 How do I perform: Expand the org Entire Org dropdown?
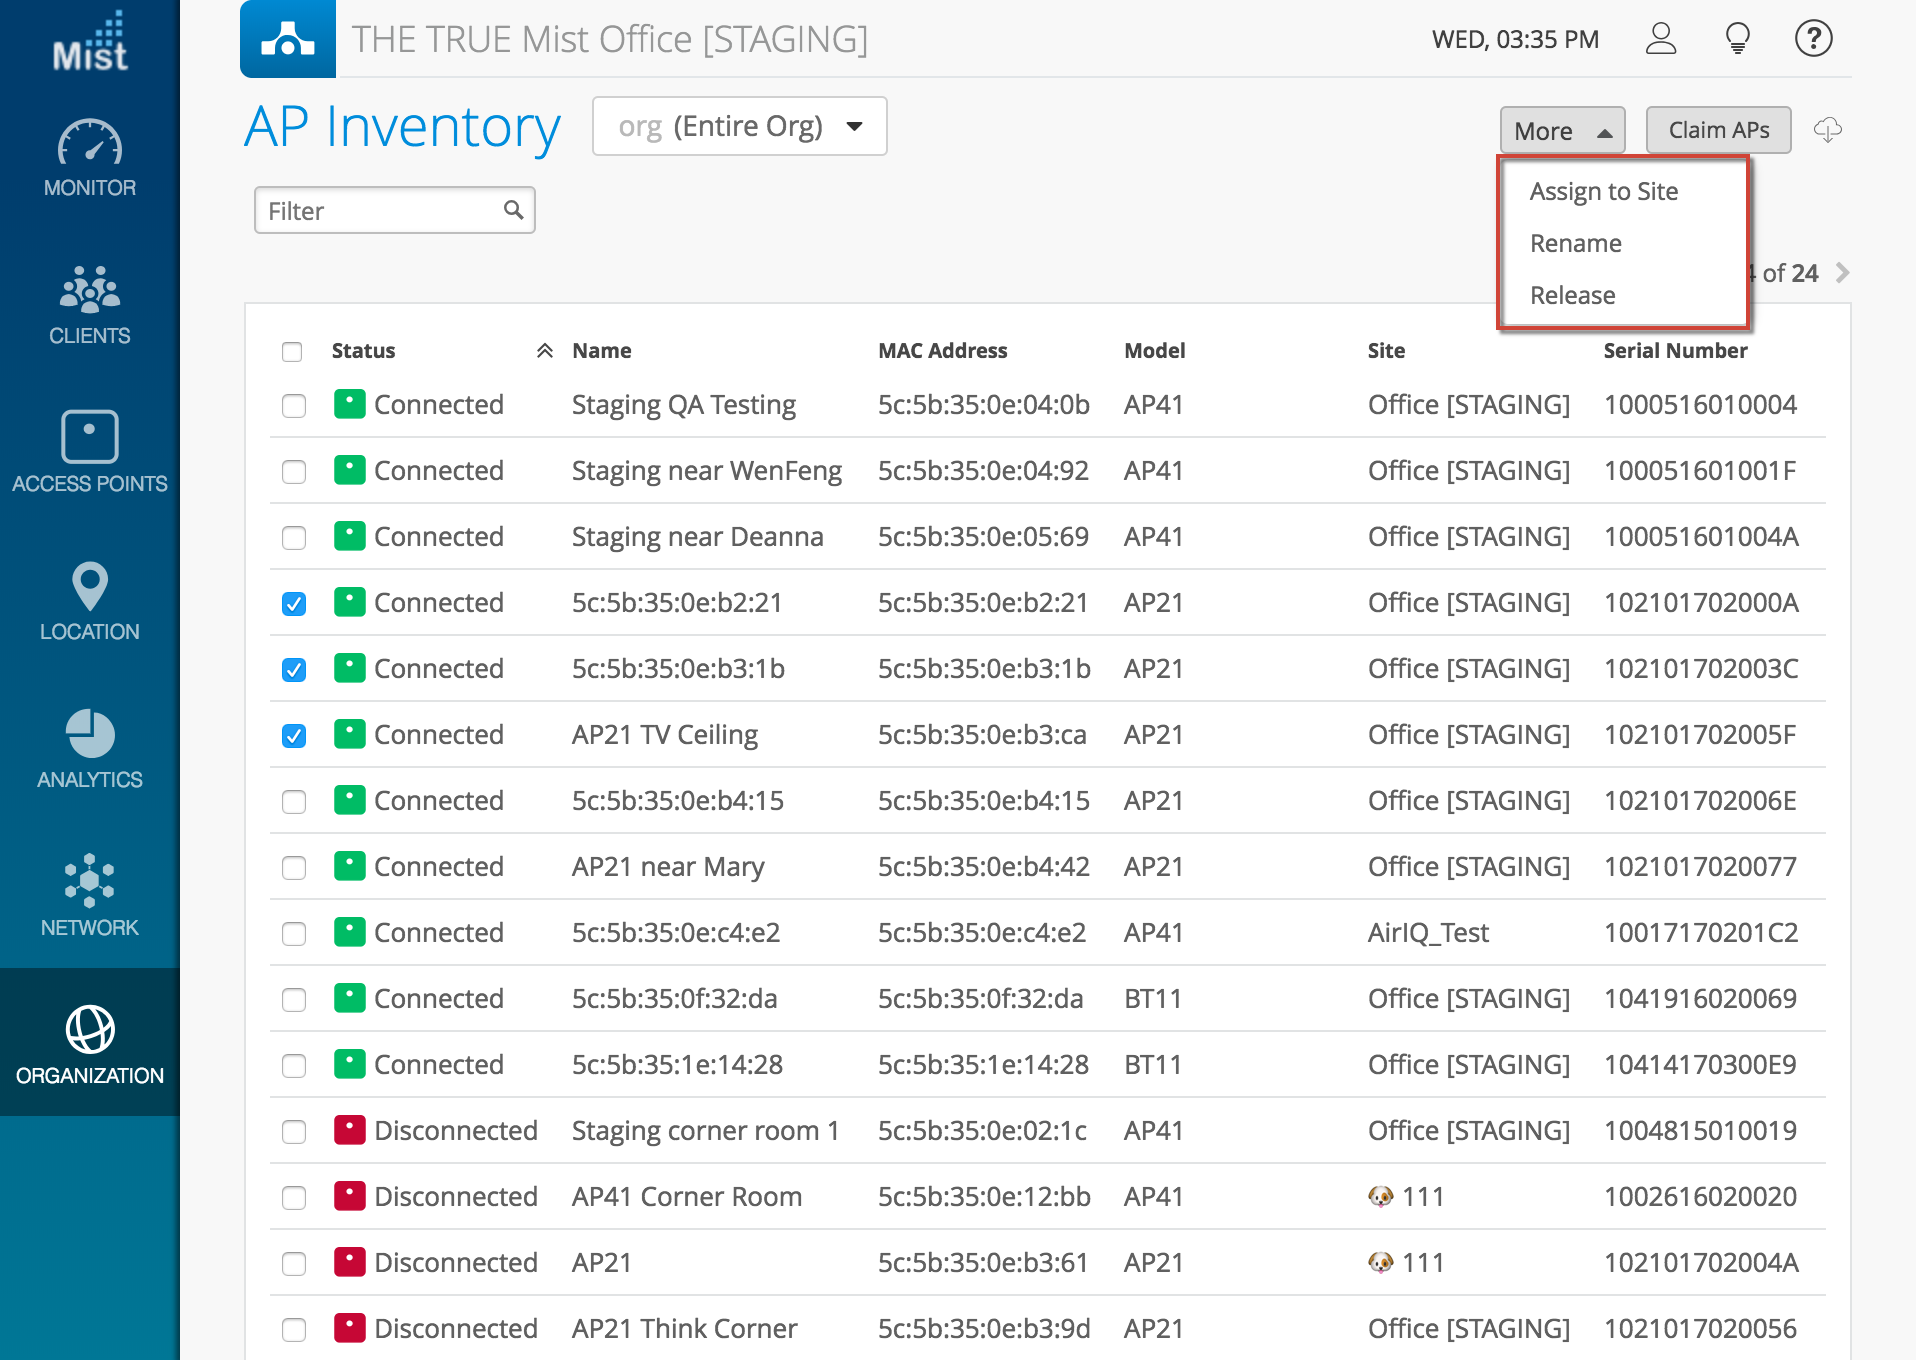739,127
